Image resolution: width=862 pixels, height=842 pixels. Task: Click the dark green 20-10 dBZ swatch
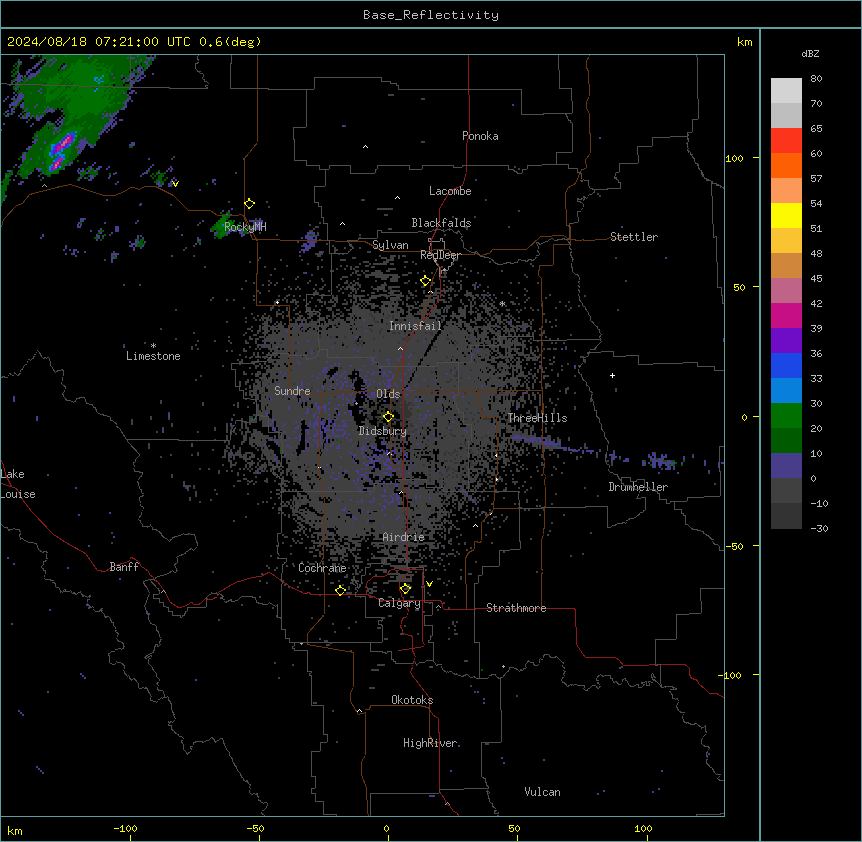coord(786,441)
